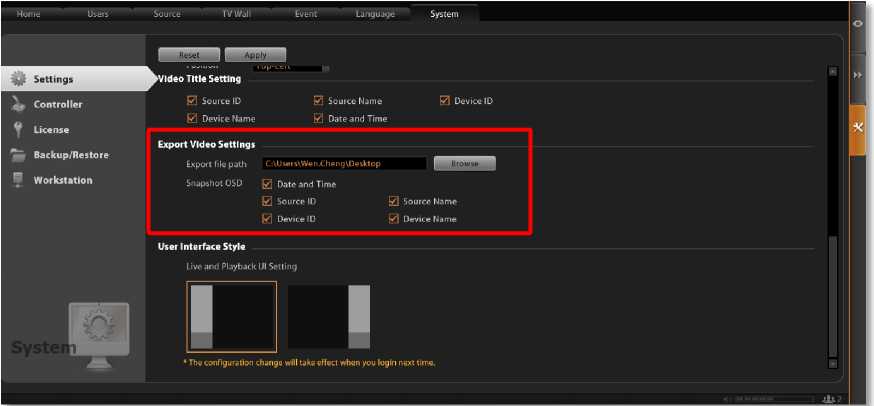Click Browse next to export file path
Image resolution: width=874 pixels, height=406 pixels.
pos(464,163)
